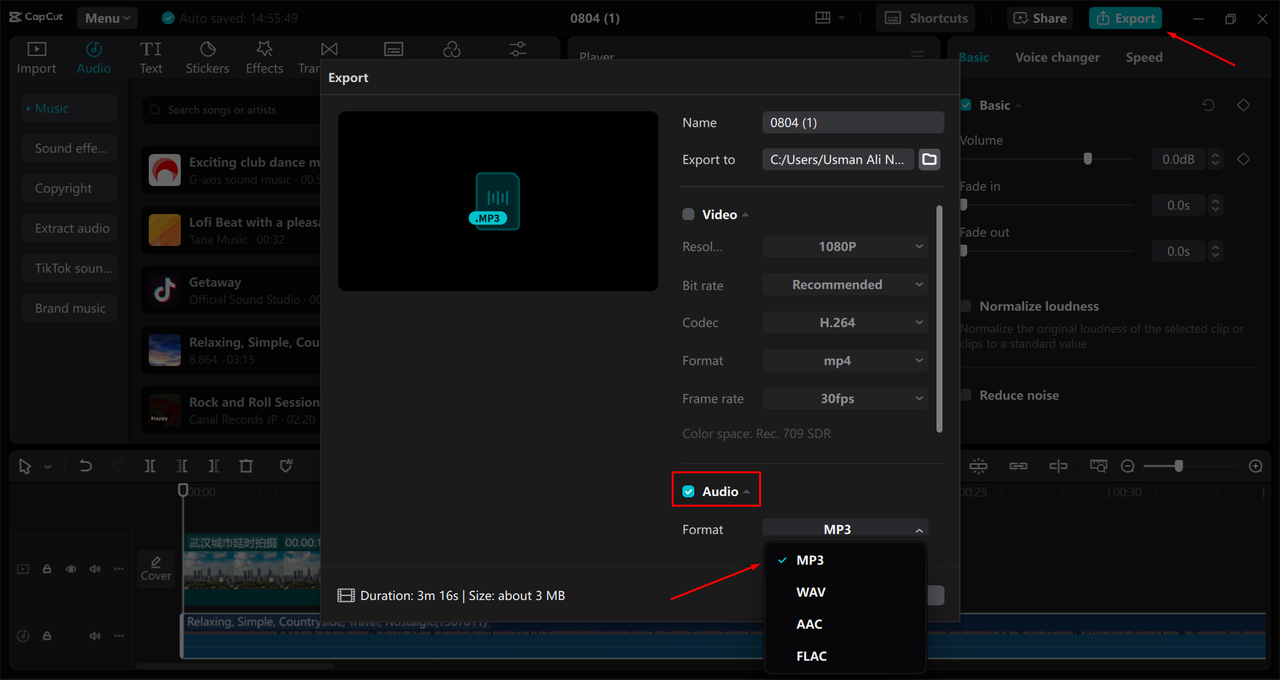Screen dimensions: 1280x680
Task: Open the Import media tab
Action: point(36,58)
